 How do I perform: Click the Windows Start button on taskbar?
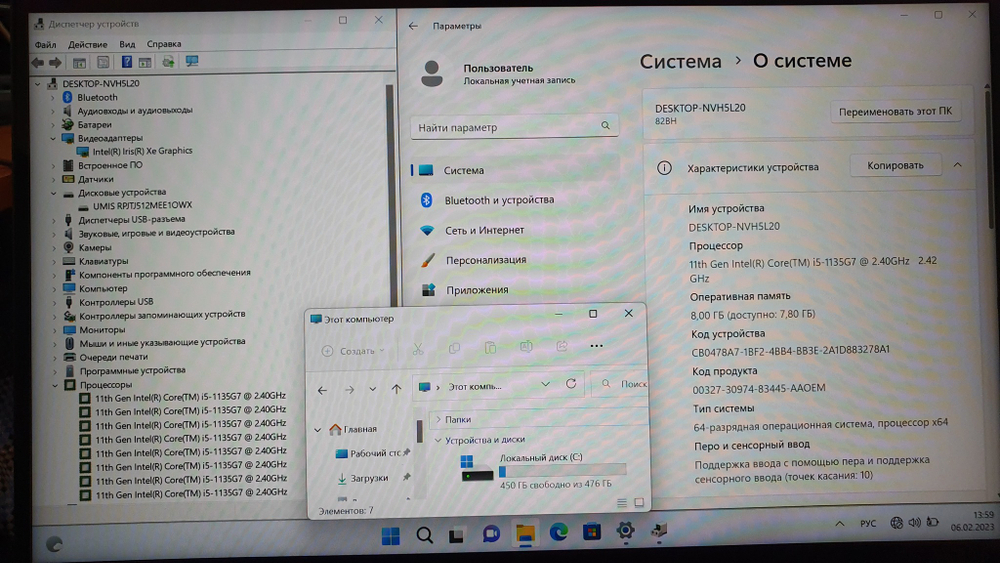click(390, 536)
